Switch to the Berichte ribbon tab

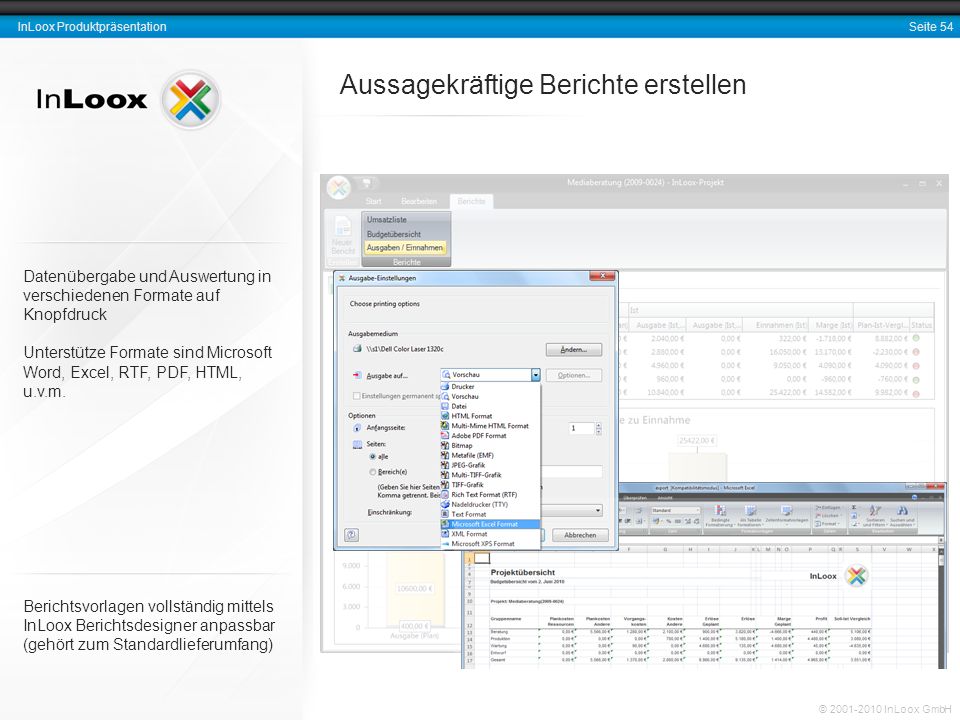471,201
